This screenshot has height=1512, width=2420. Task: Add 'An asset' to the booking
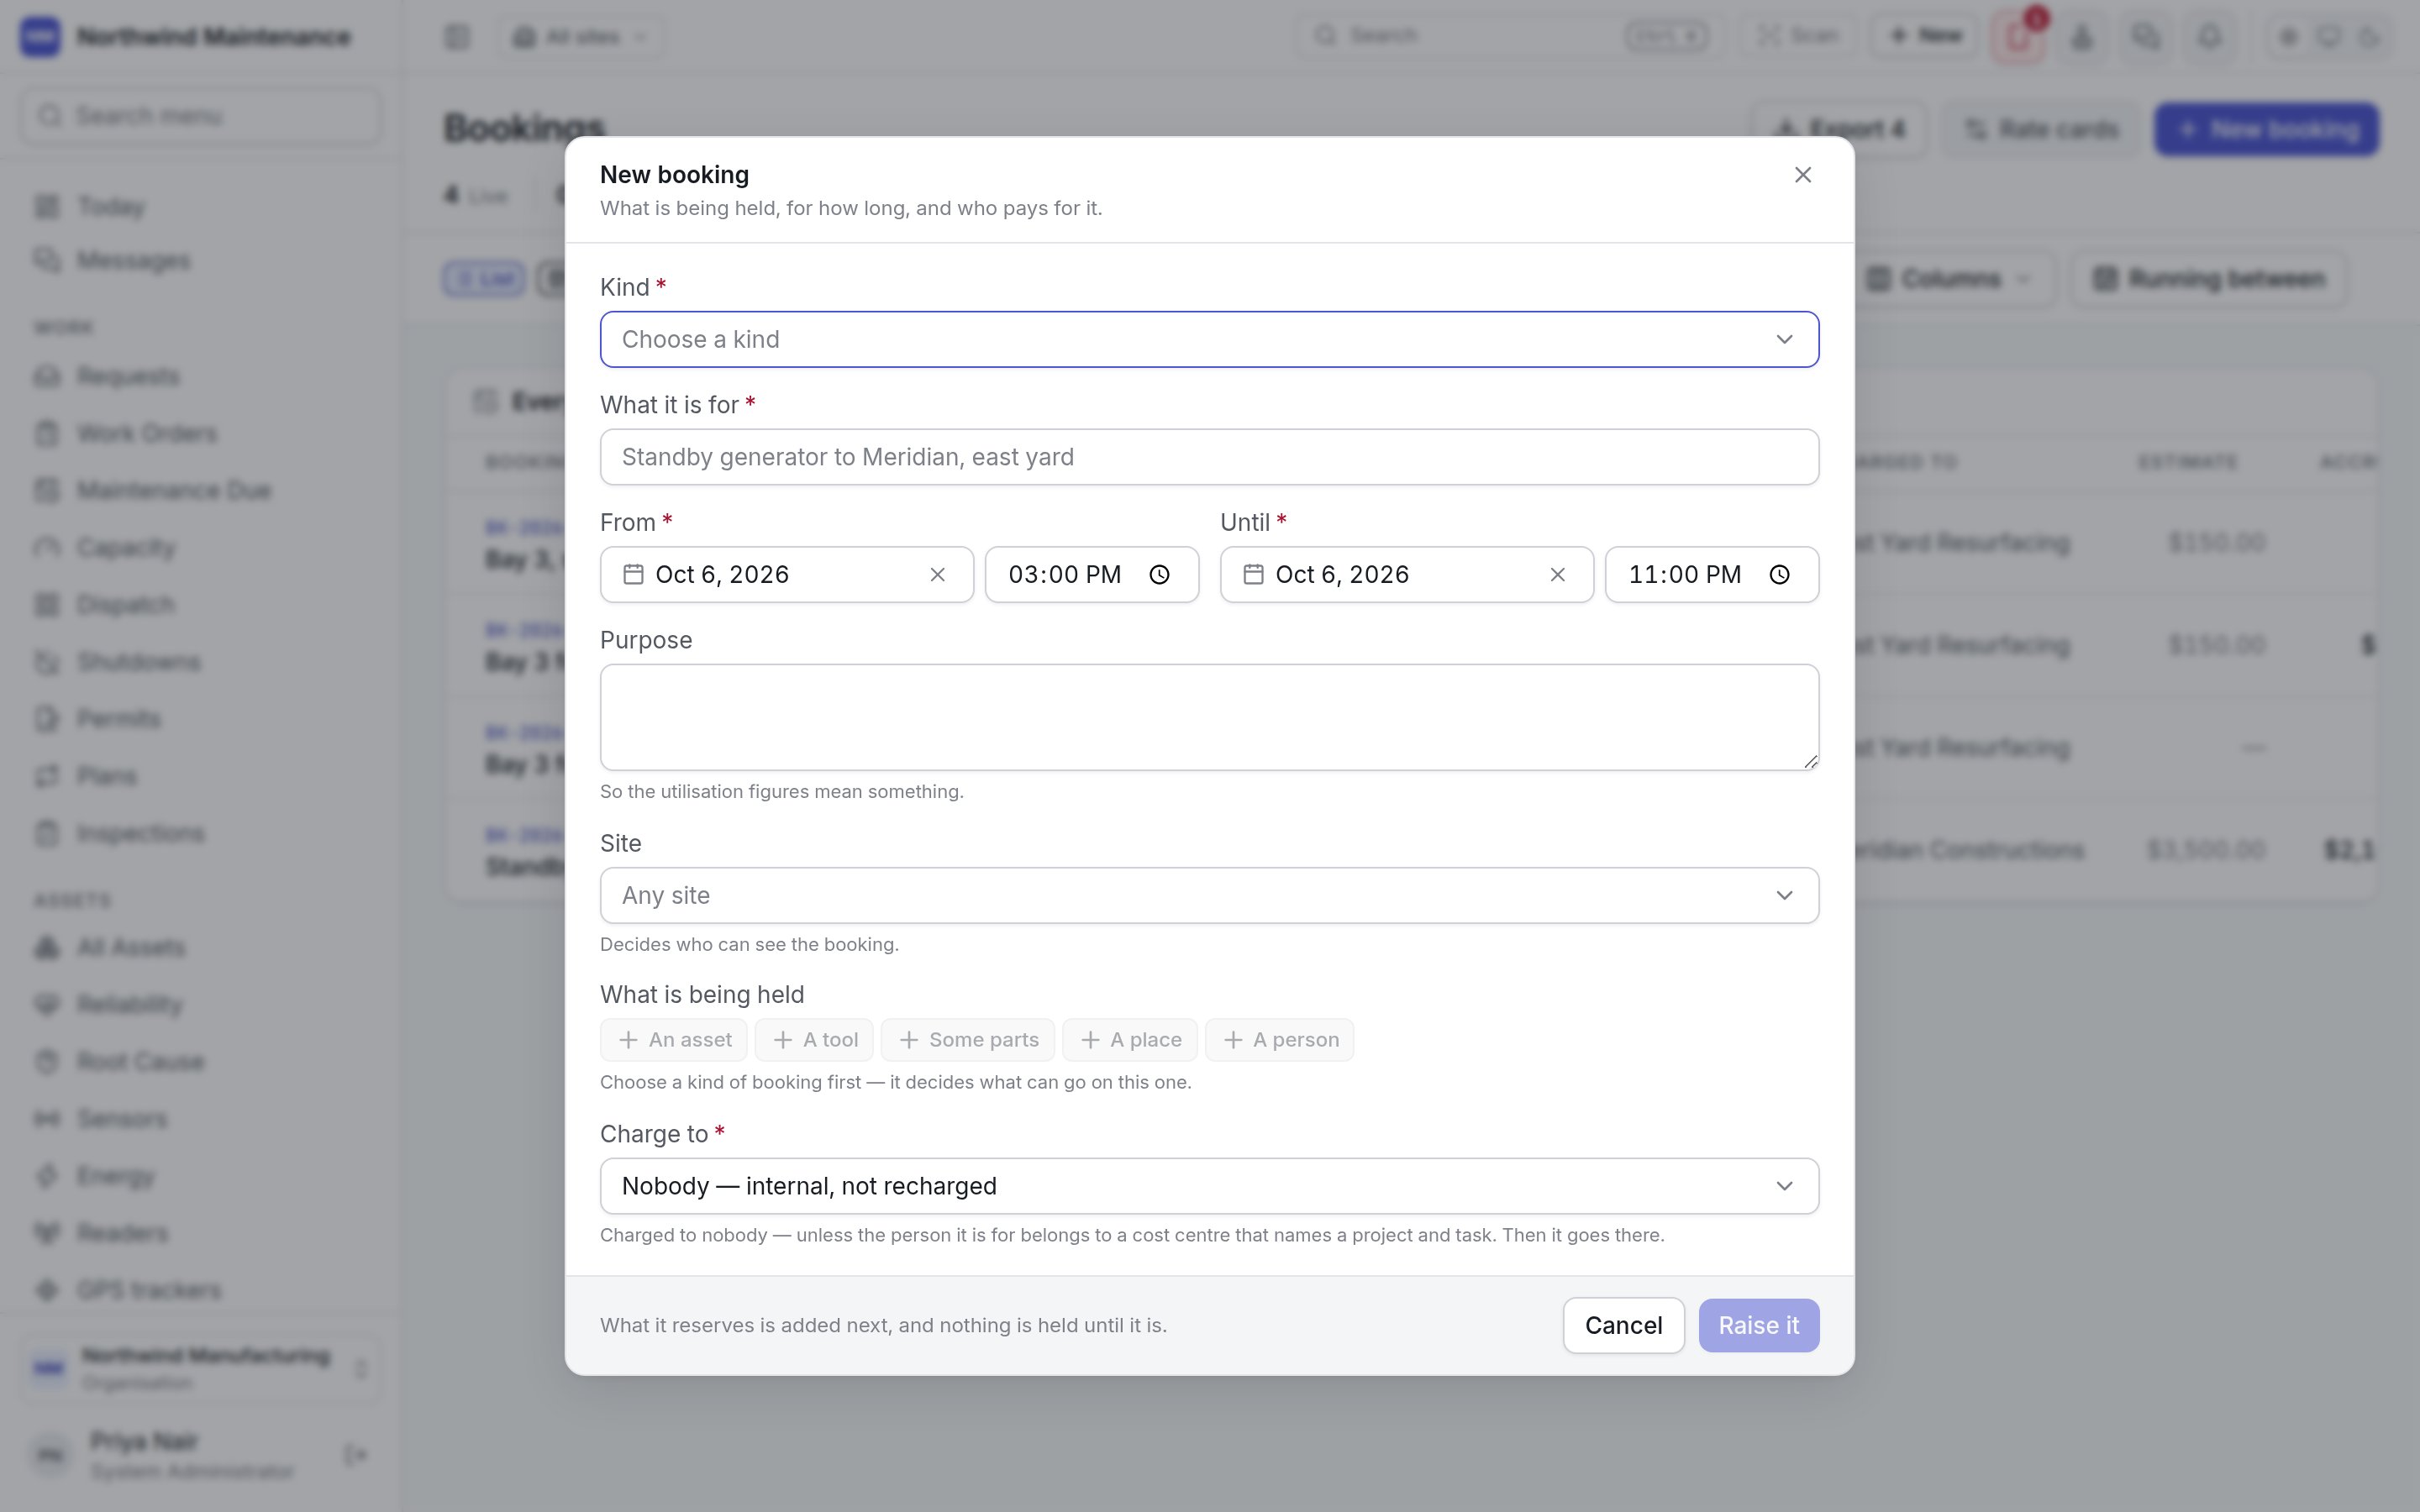[673, 1040]
